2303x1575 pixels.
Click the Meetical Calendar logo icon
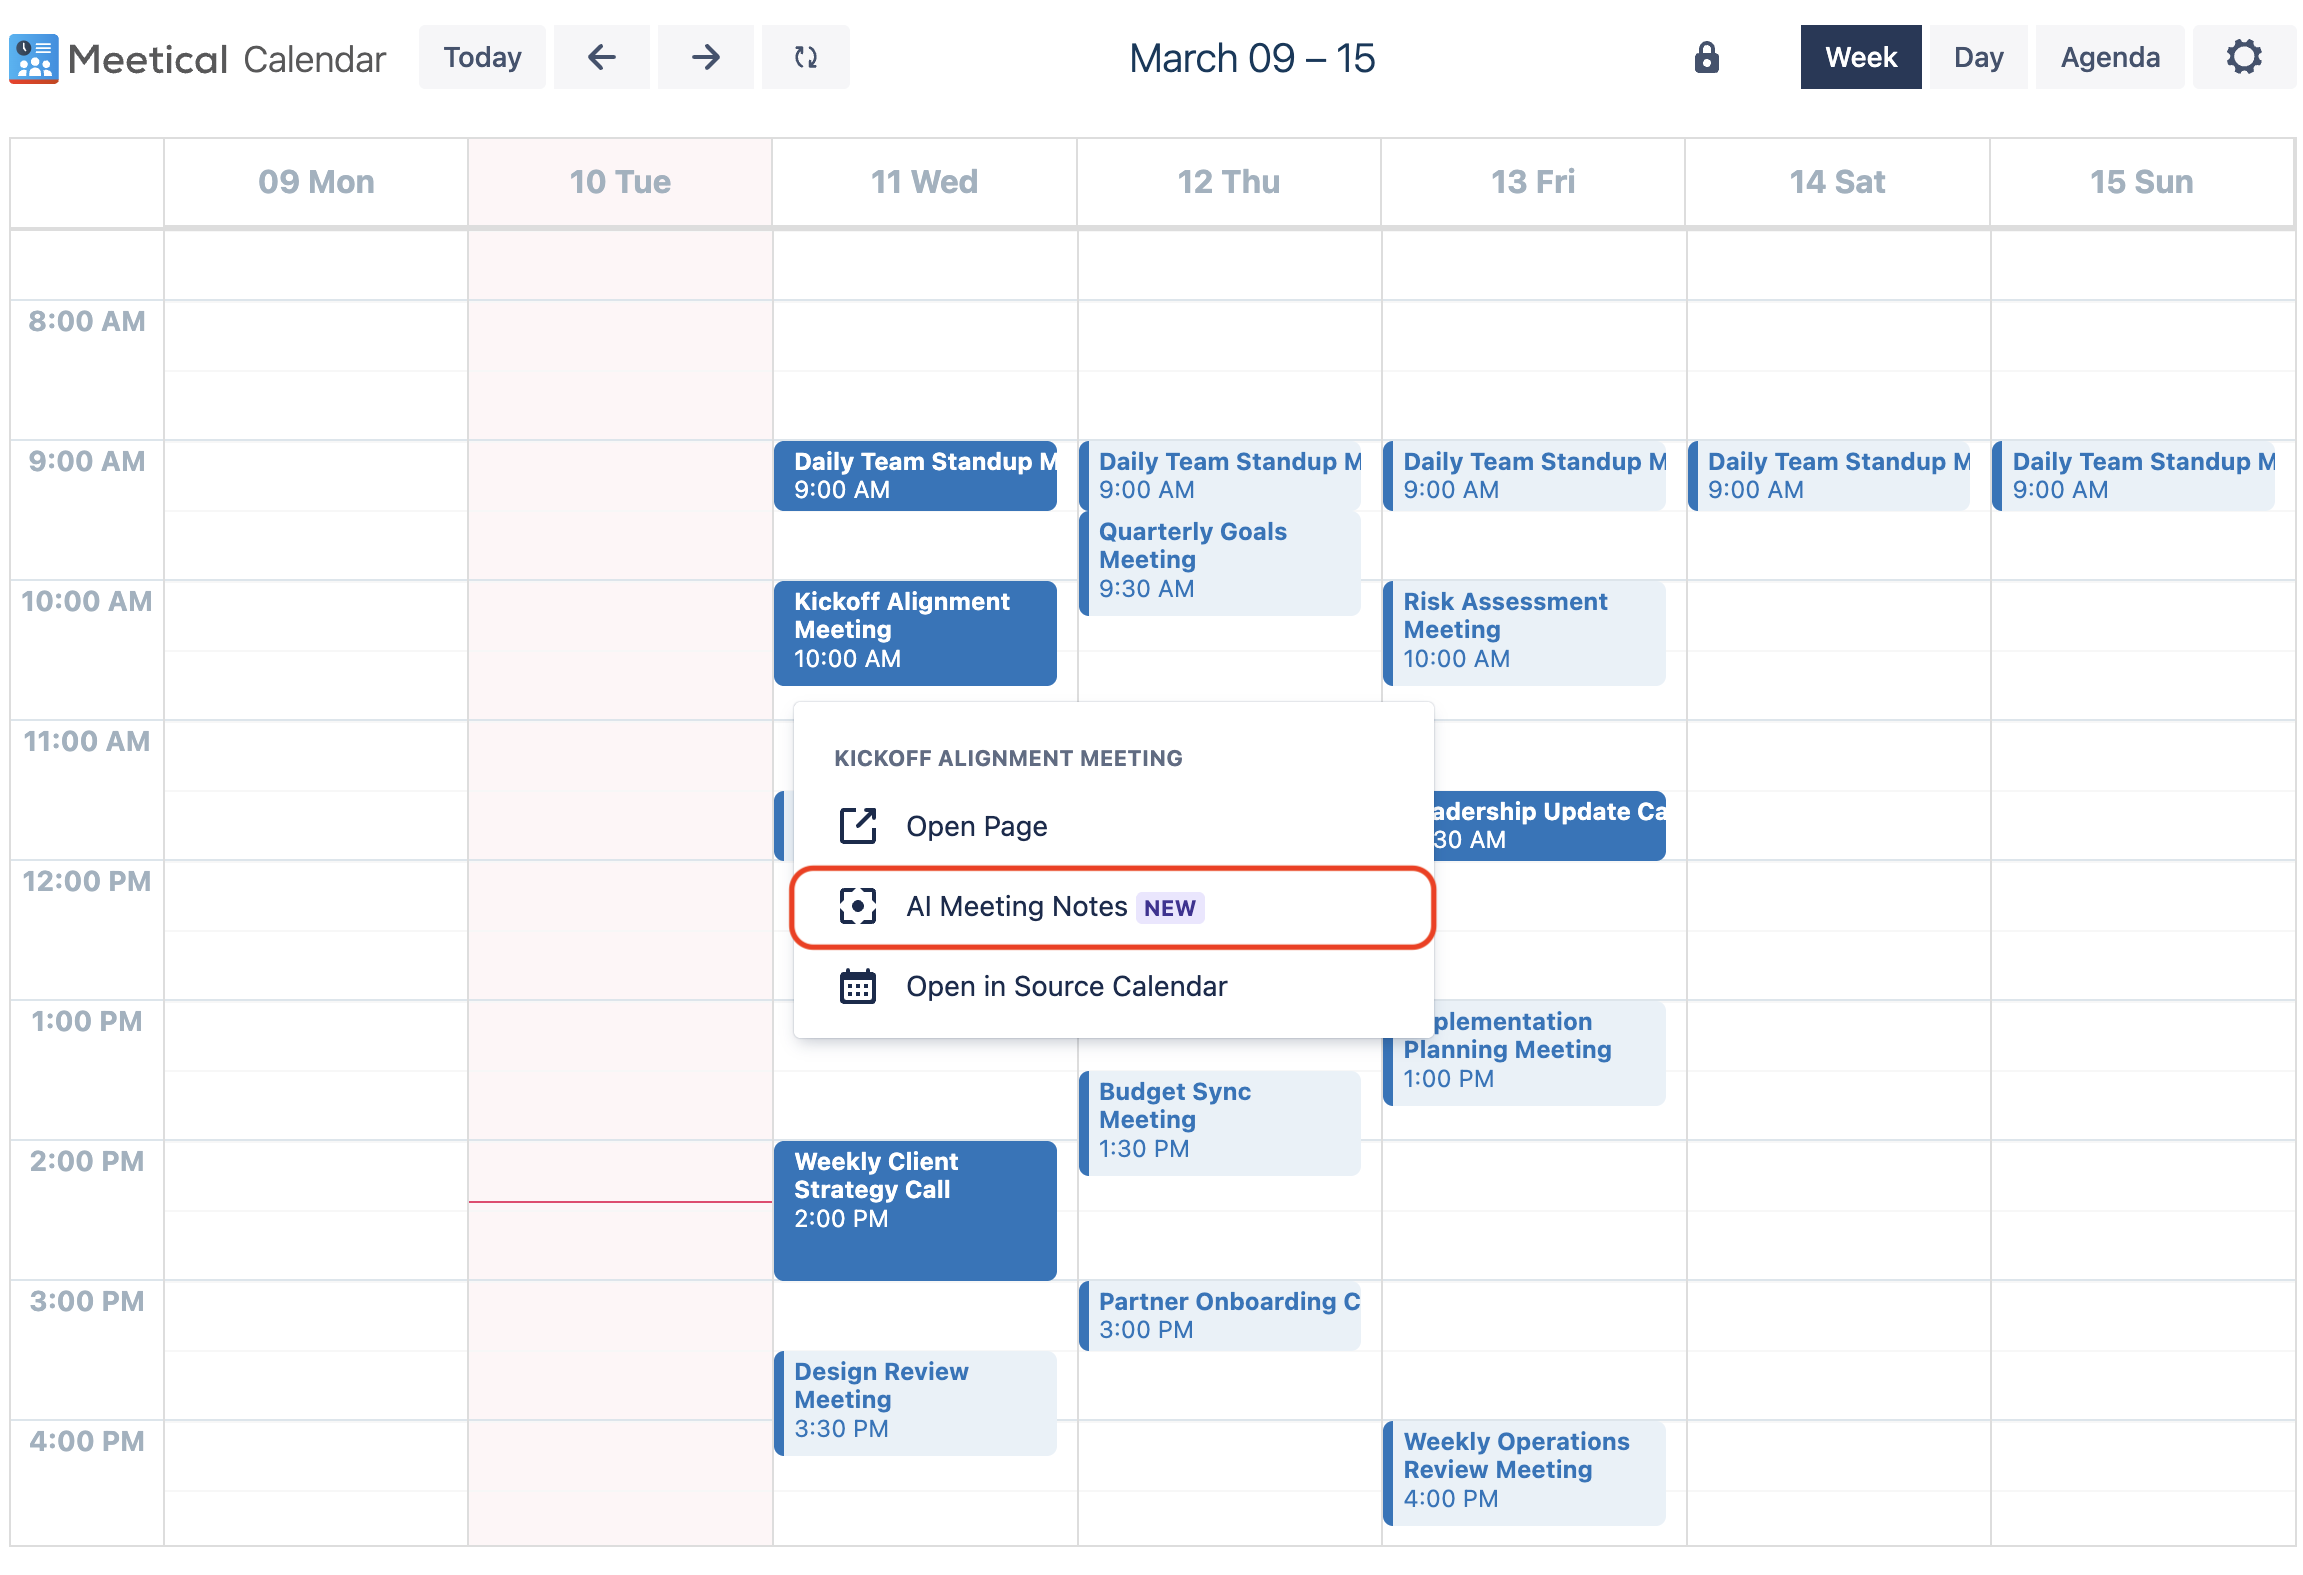tap(34, 58)
